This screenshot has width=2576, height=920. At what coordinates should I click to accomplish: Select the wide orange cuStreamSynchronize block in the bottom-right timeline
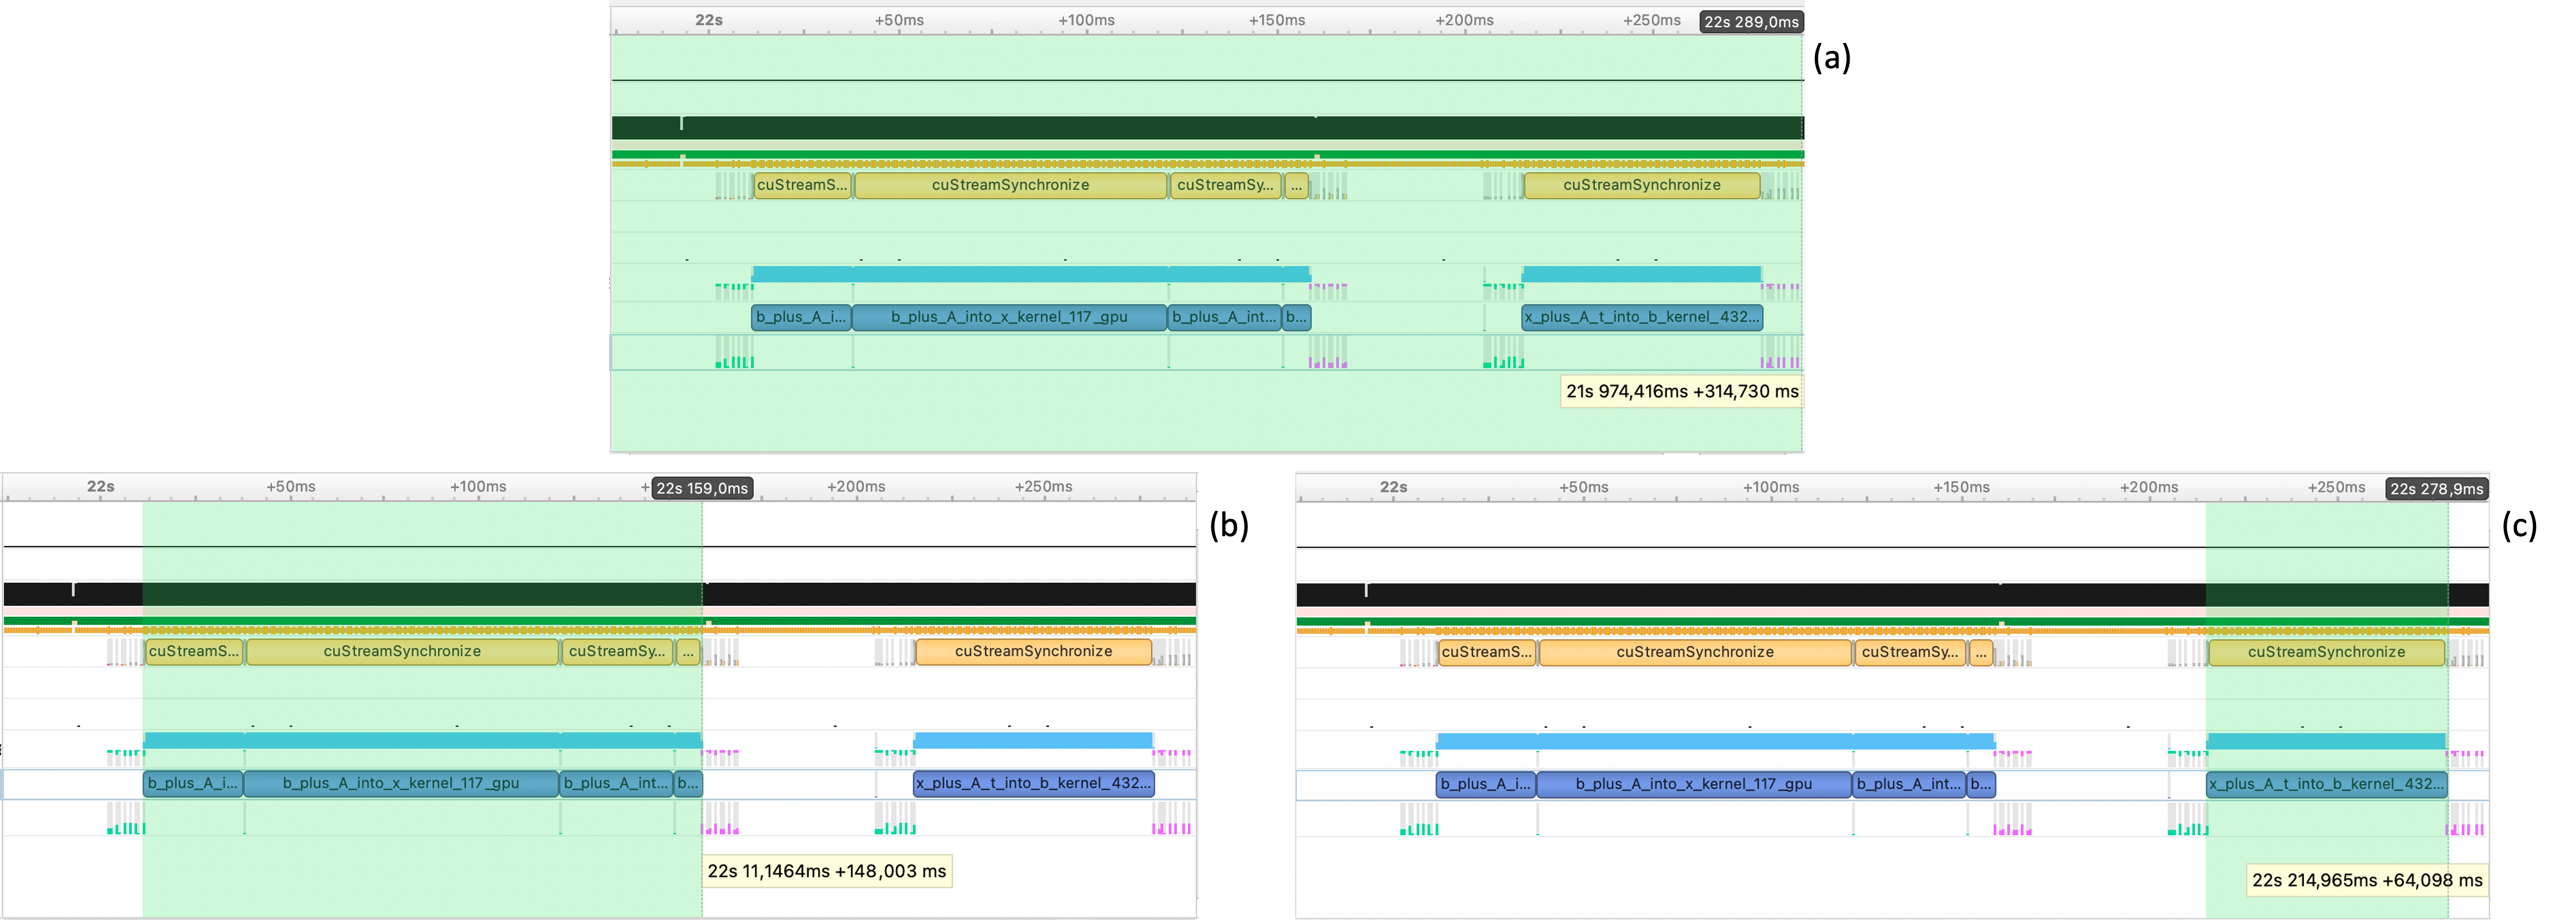coord(1695,652)
